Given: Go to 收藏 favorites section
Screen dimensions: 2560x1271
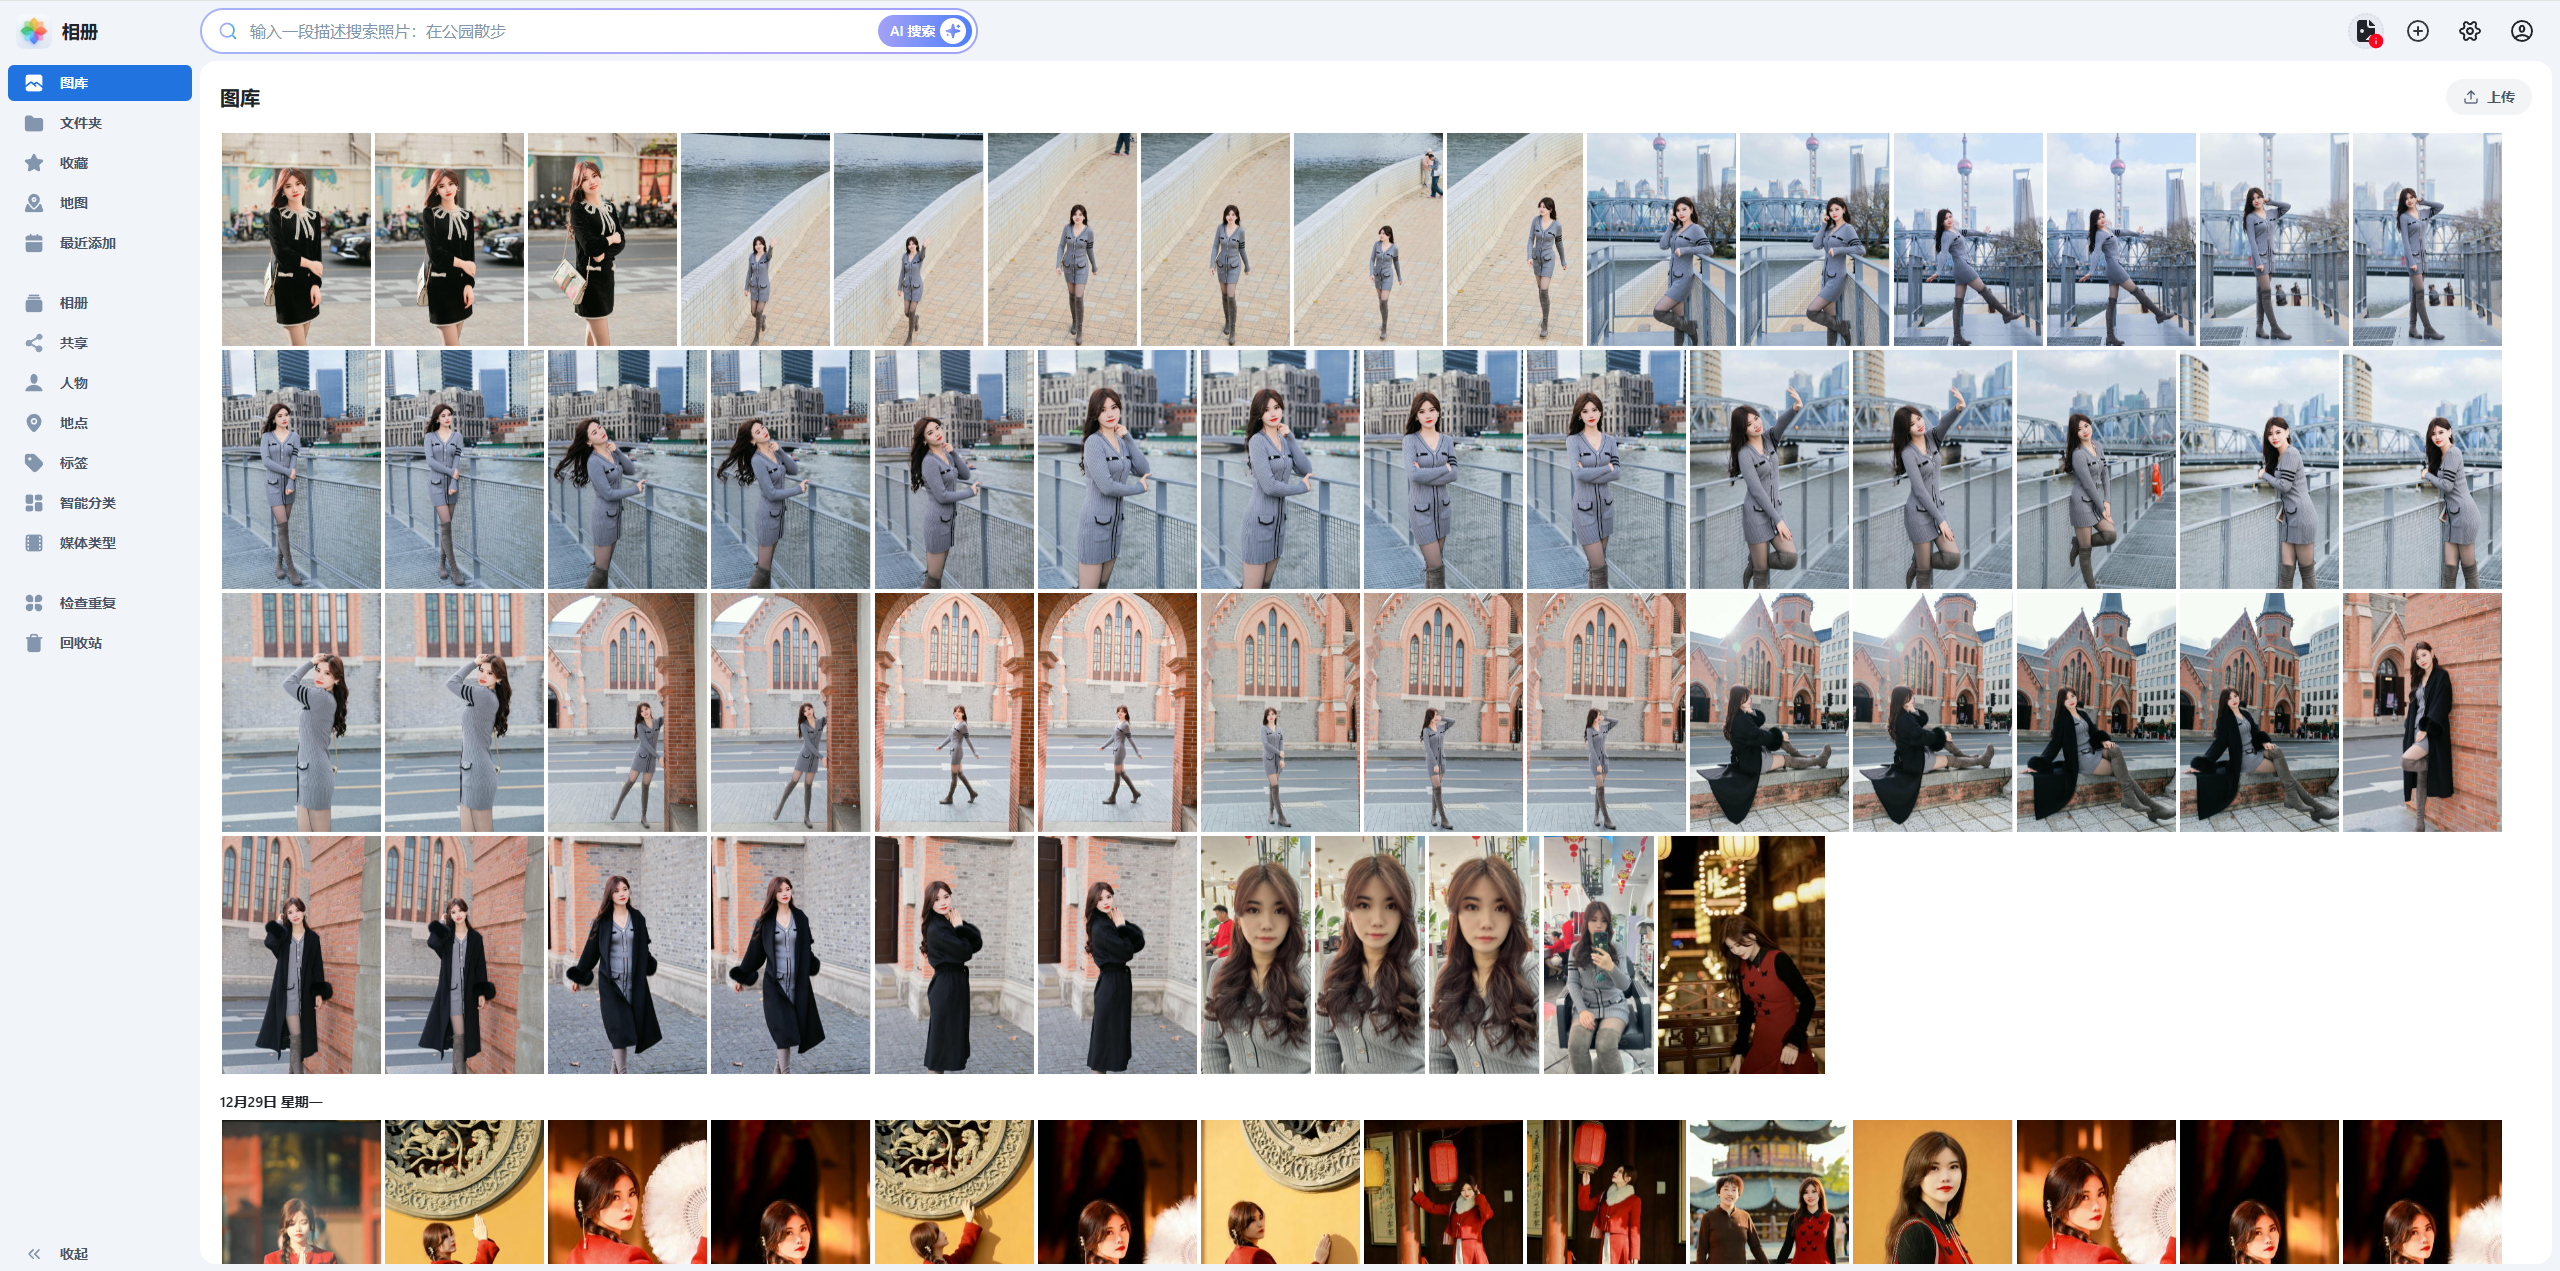Looking at the screenshot, I should [74, 163].
